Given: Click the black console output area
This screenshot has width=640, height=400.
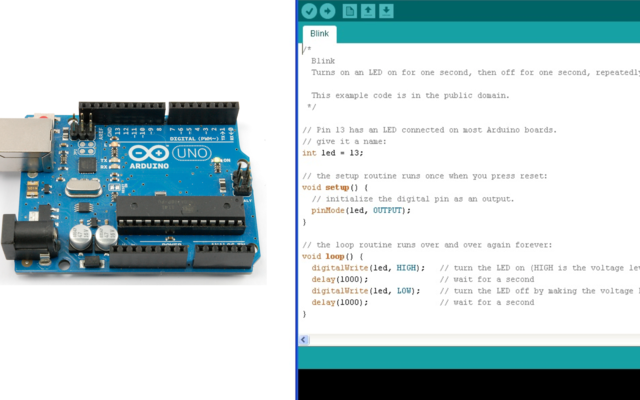Looking at the screenshot, I should pos(469,384).
